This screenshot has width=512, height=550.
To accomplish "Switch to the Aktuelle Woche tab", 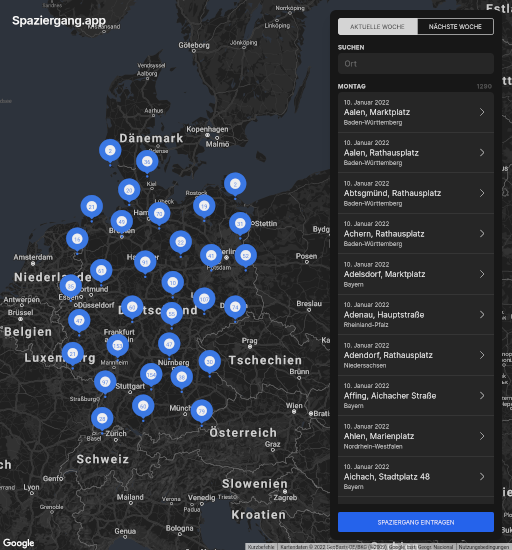I will tap(378, 27).
